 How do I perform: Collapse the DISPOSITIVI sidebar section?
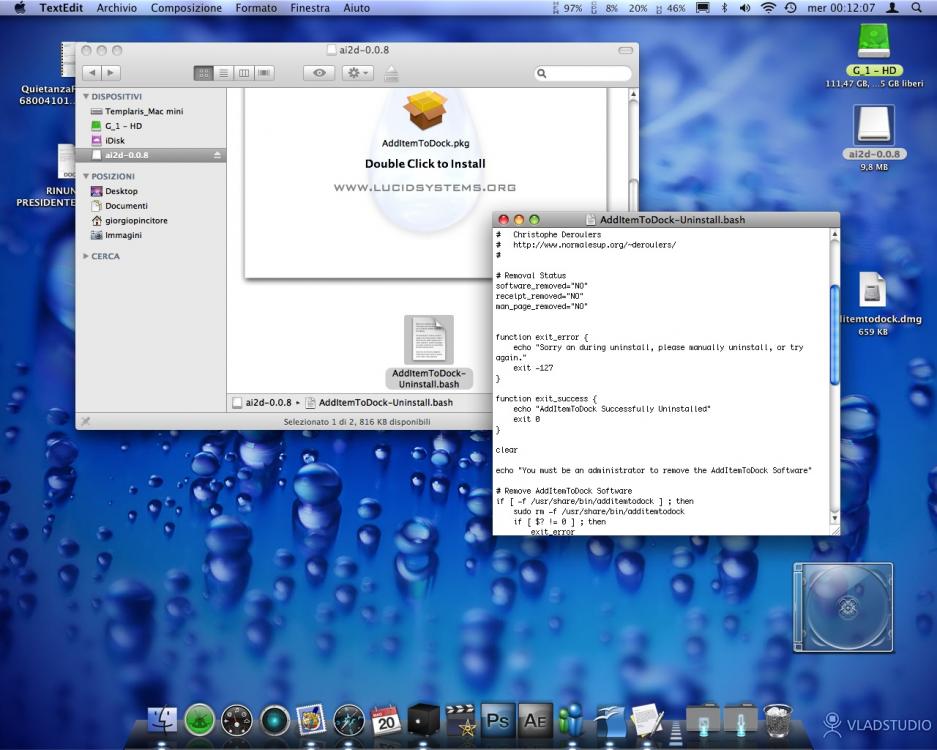(x=86, y=96)
